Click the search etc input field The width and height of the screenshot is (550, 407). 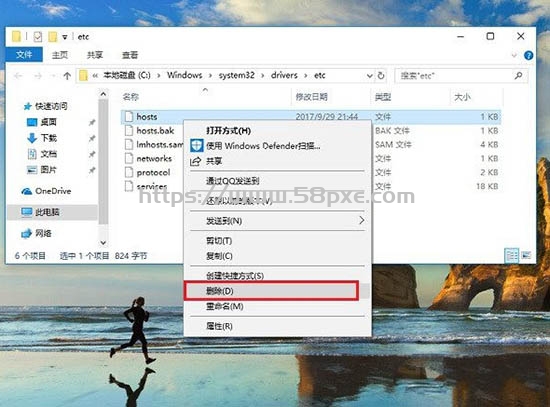pyautogui.click(x=455, y=75)
